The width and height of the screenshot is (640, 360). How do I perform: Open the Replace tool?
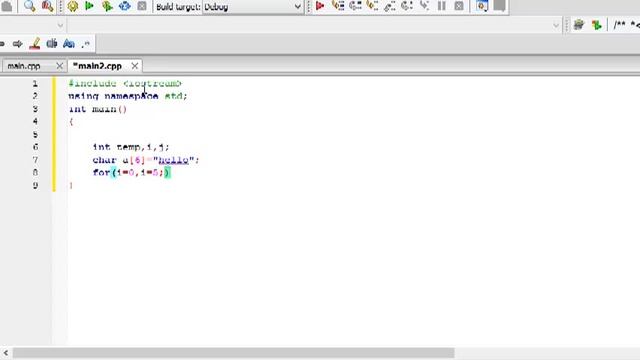click(47, 6)
